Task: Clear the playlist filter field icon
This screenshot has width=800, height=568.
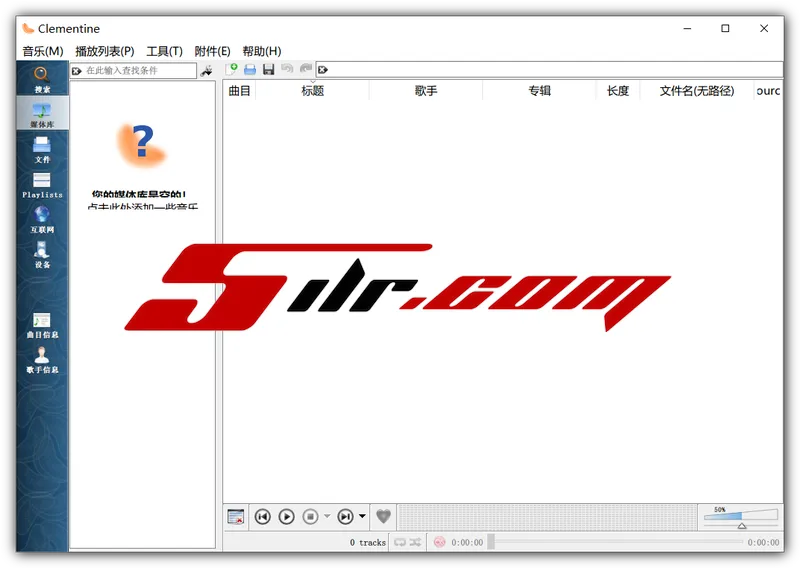Action: tap(323, 70)
